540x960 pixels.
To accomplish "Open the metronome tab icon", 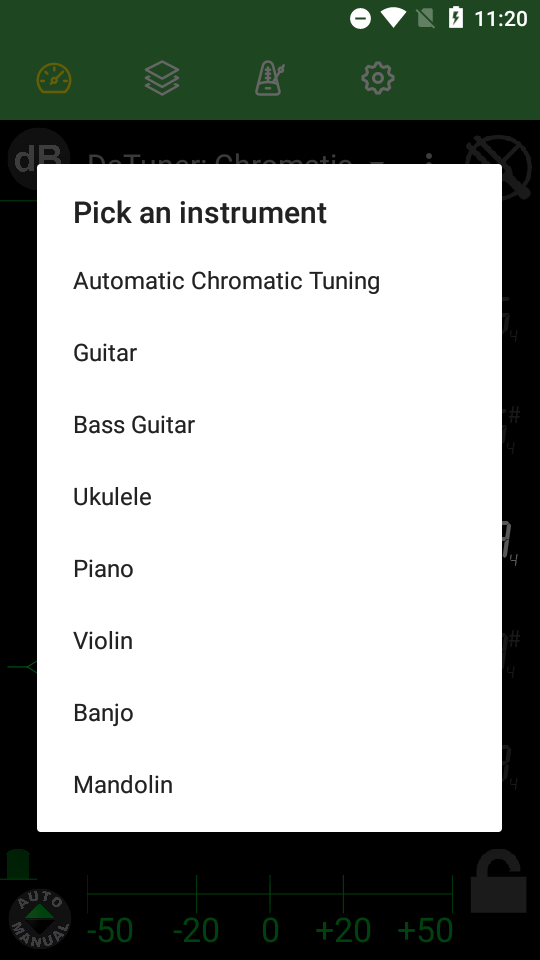I will [x=269, y=78].
